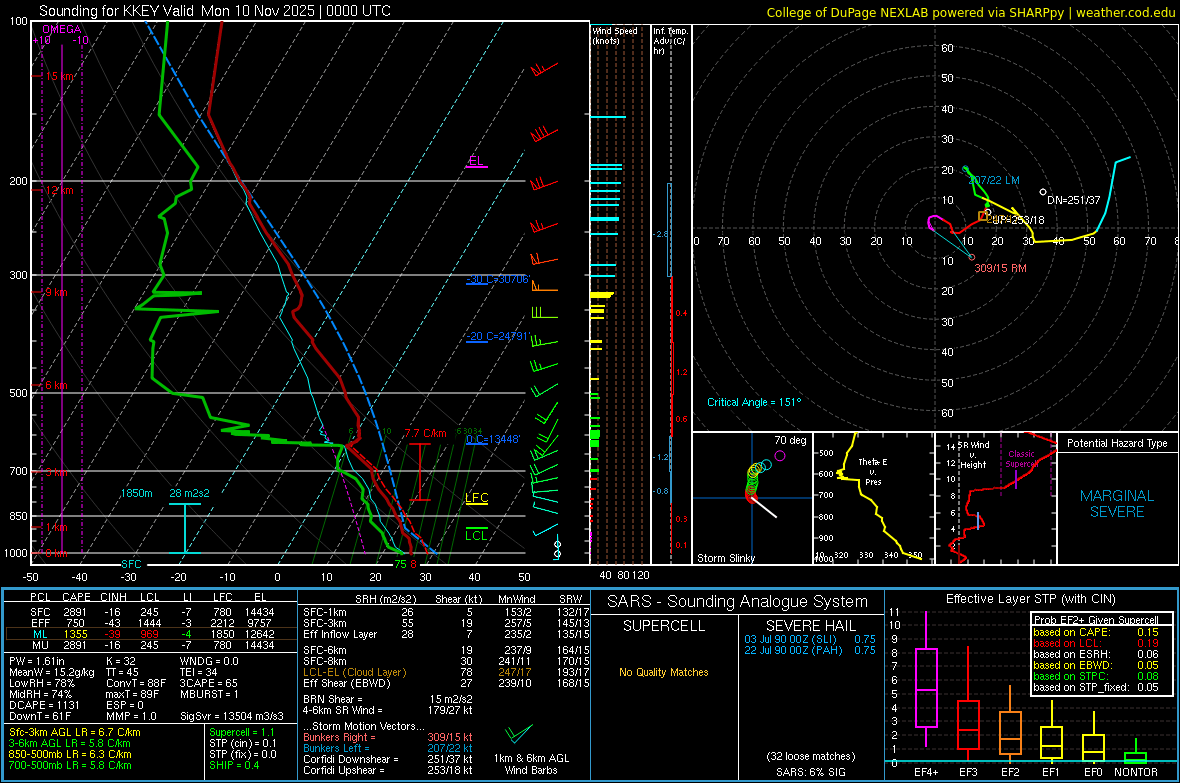Click the based on LCL probability row

pyautogui.click(x=1096, y=643)
